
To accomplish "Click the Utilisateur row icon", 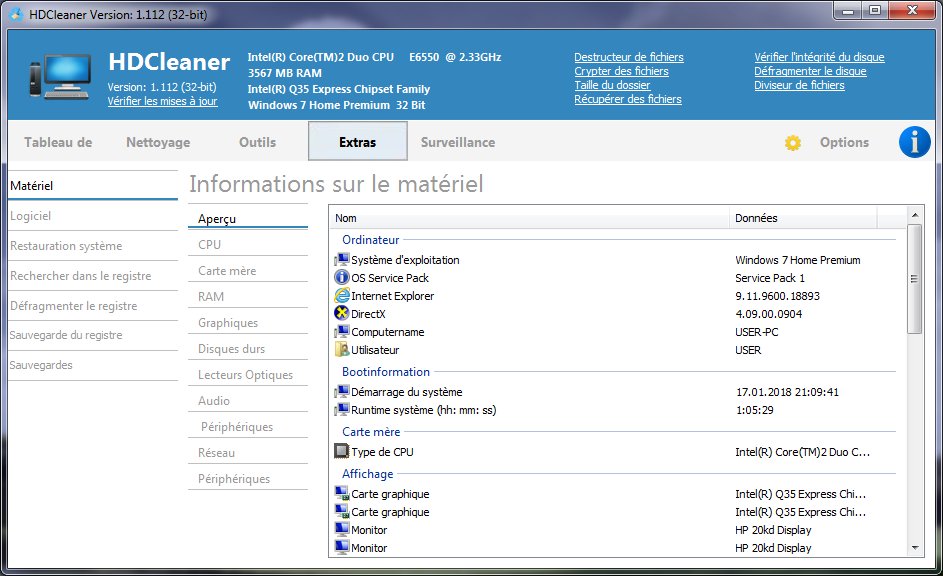I will (342, 349).
